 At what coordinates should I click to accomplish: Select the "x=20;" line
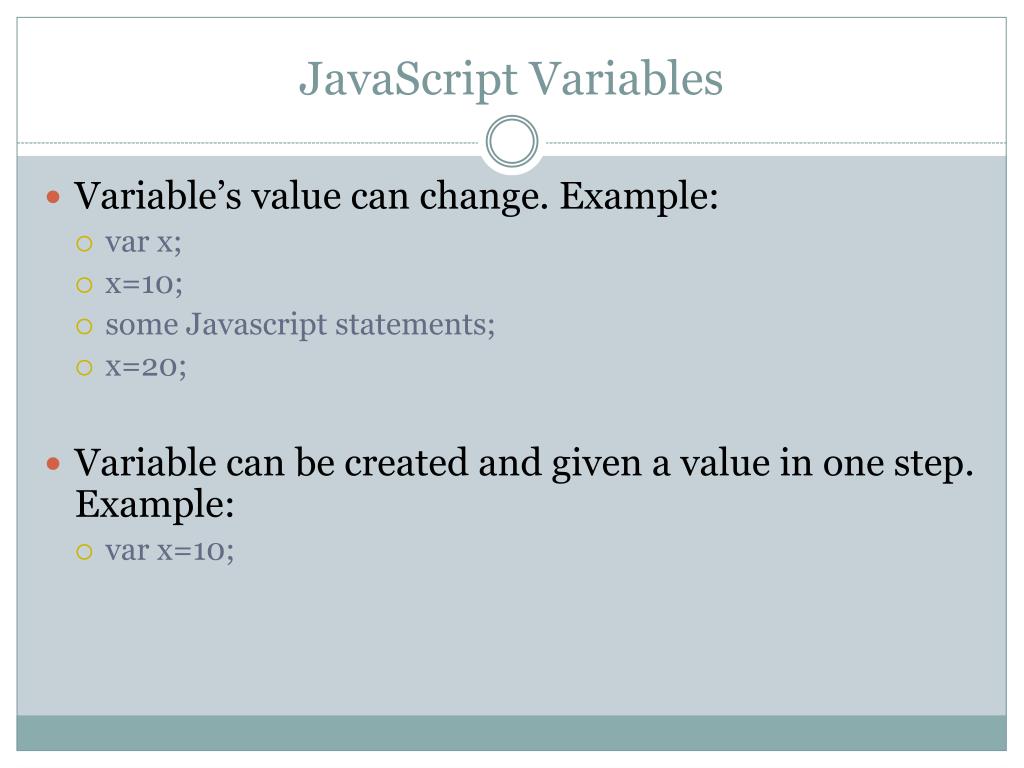tap(147, 367)
